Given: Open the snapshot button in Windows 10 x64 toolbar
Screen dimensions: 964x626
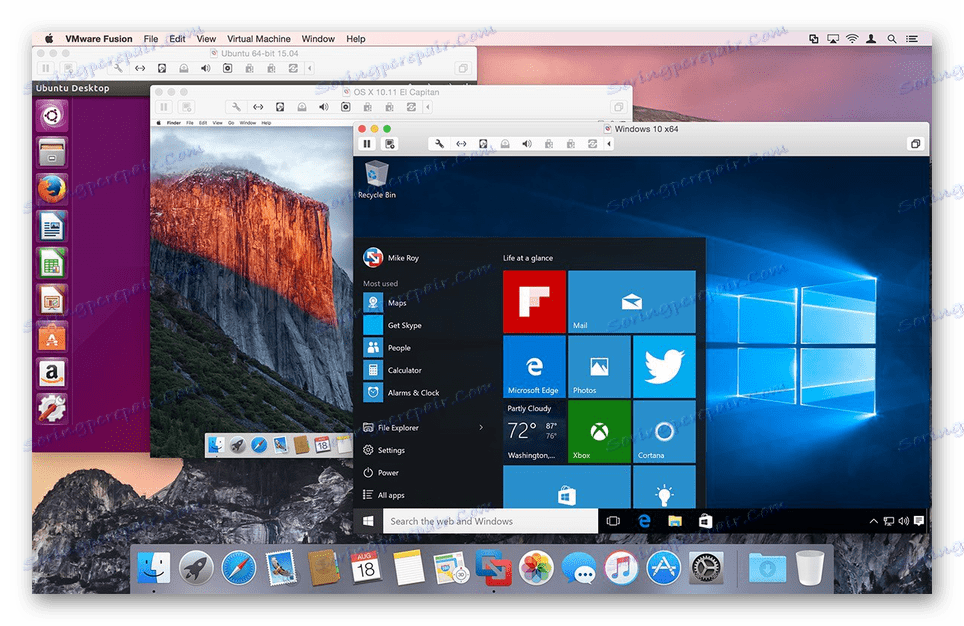Looking at the screenshot, I should coord(390,144).
